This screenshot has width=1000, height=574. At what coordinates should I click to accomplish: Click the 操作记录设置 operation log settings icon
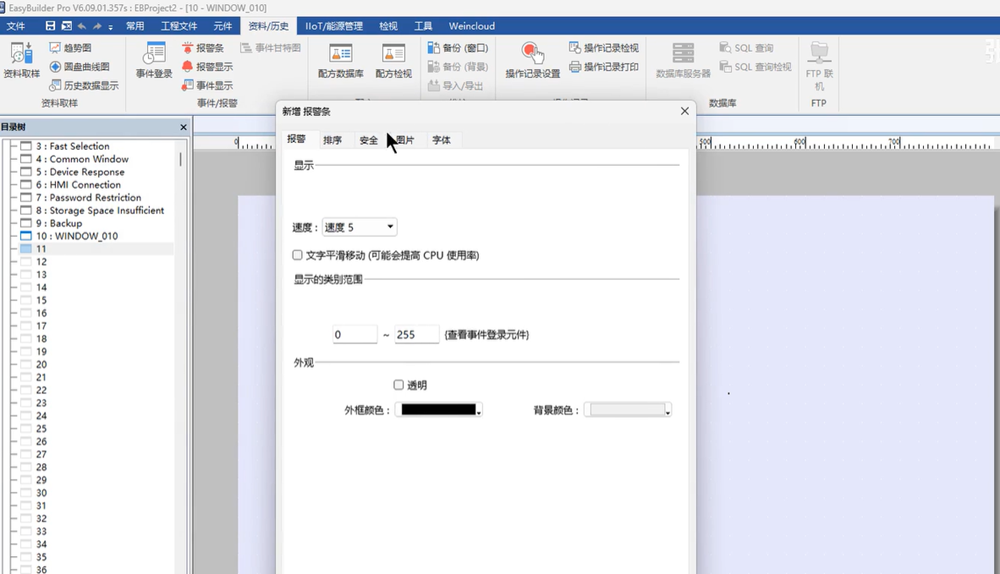tap(532, 56)
